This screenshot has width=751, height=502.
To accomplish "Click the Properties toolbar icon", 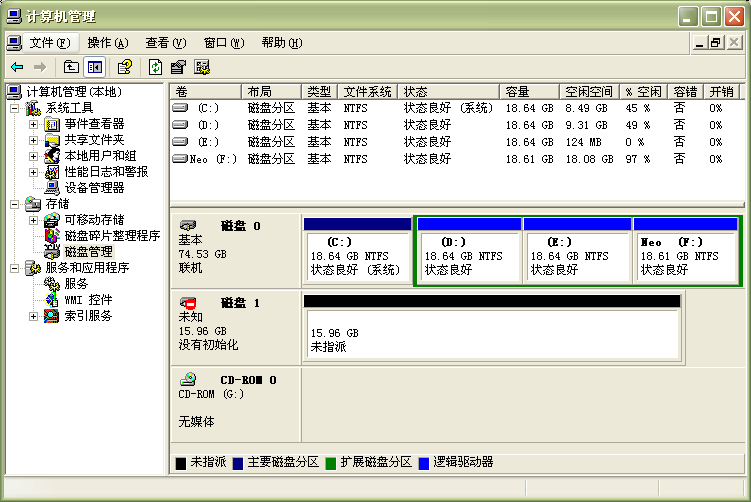I will [178, 67].
